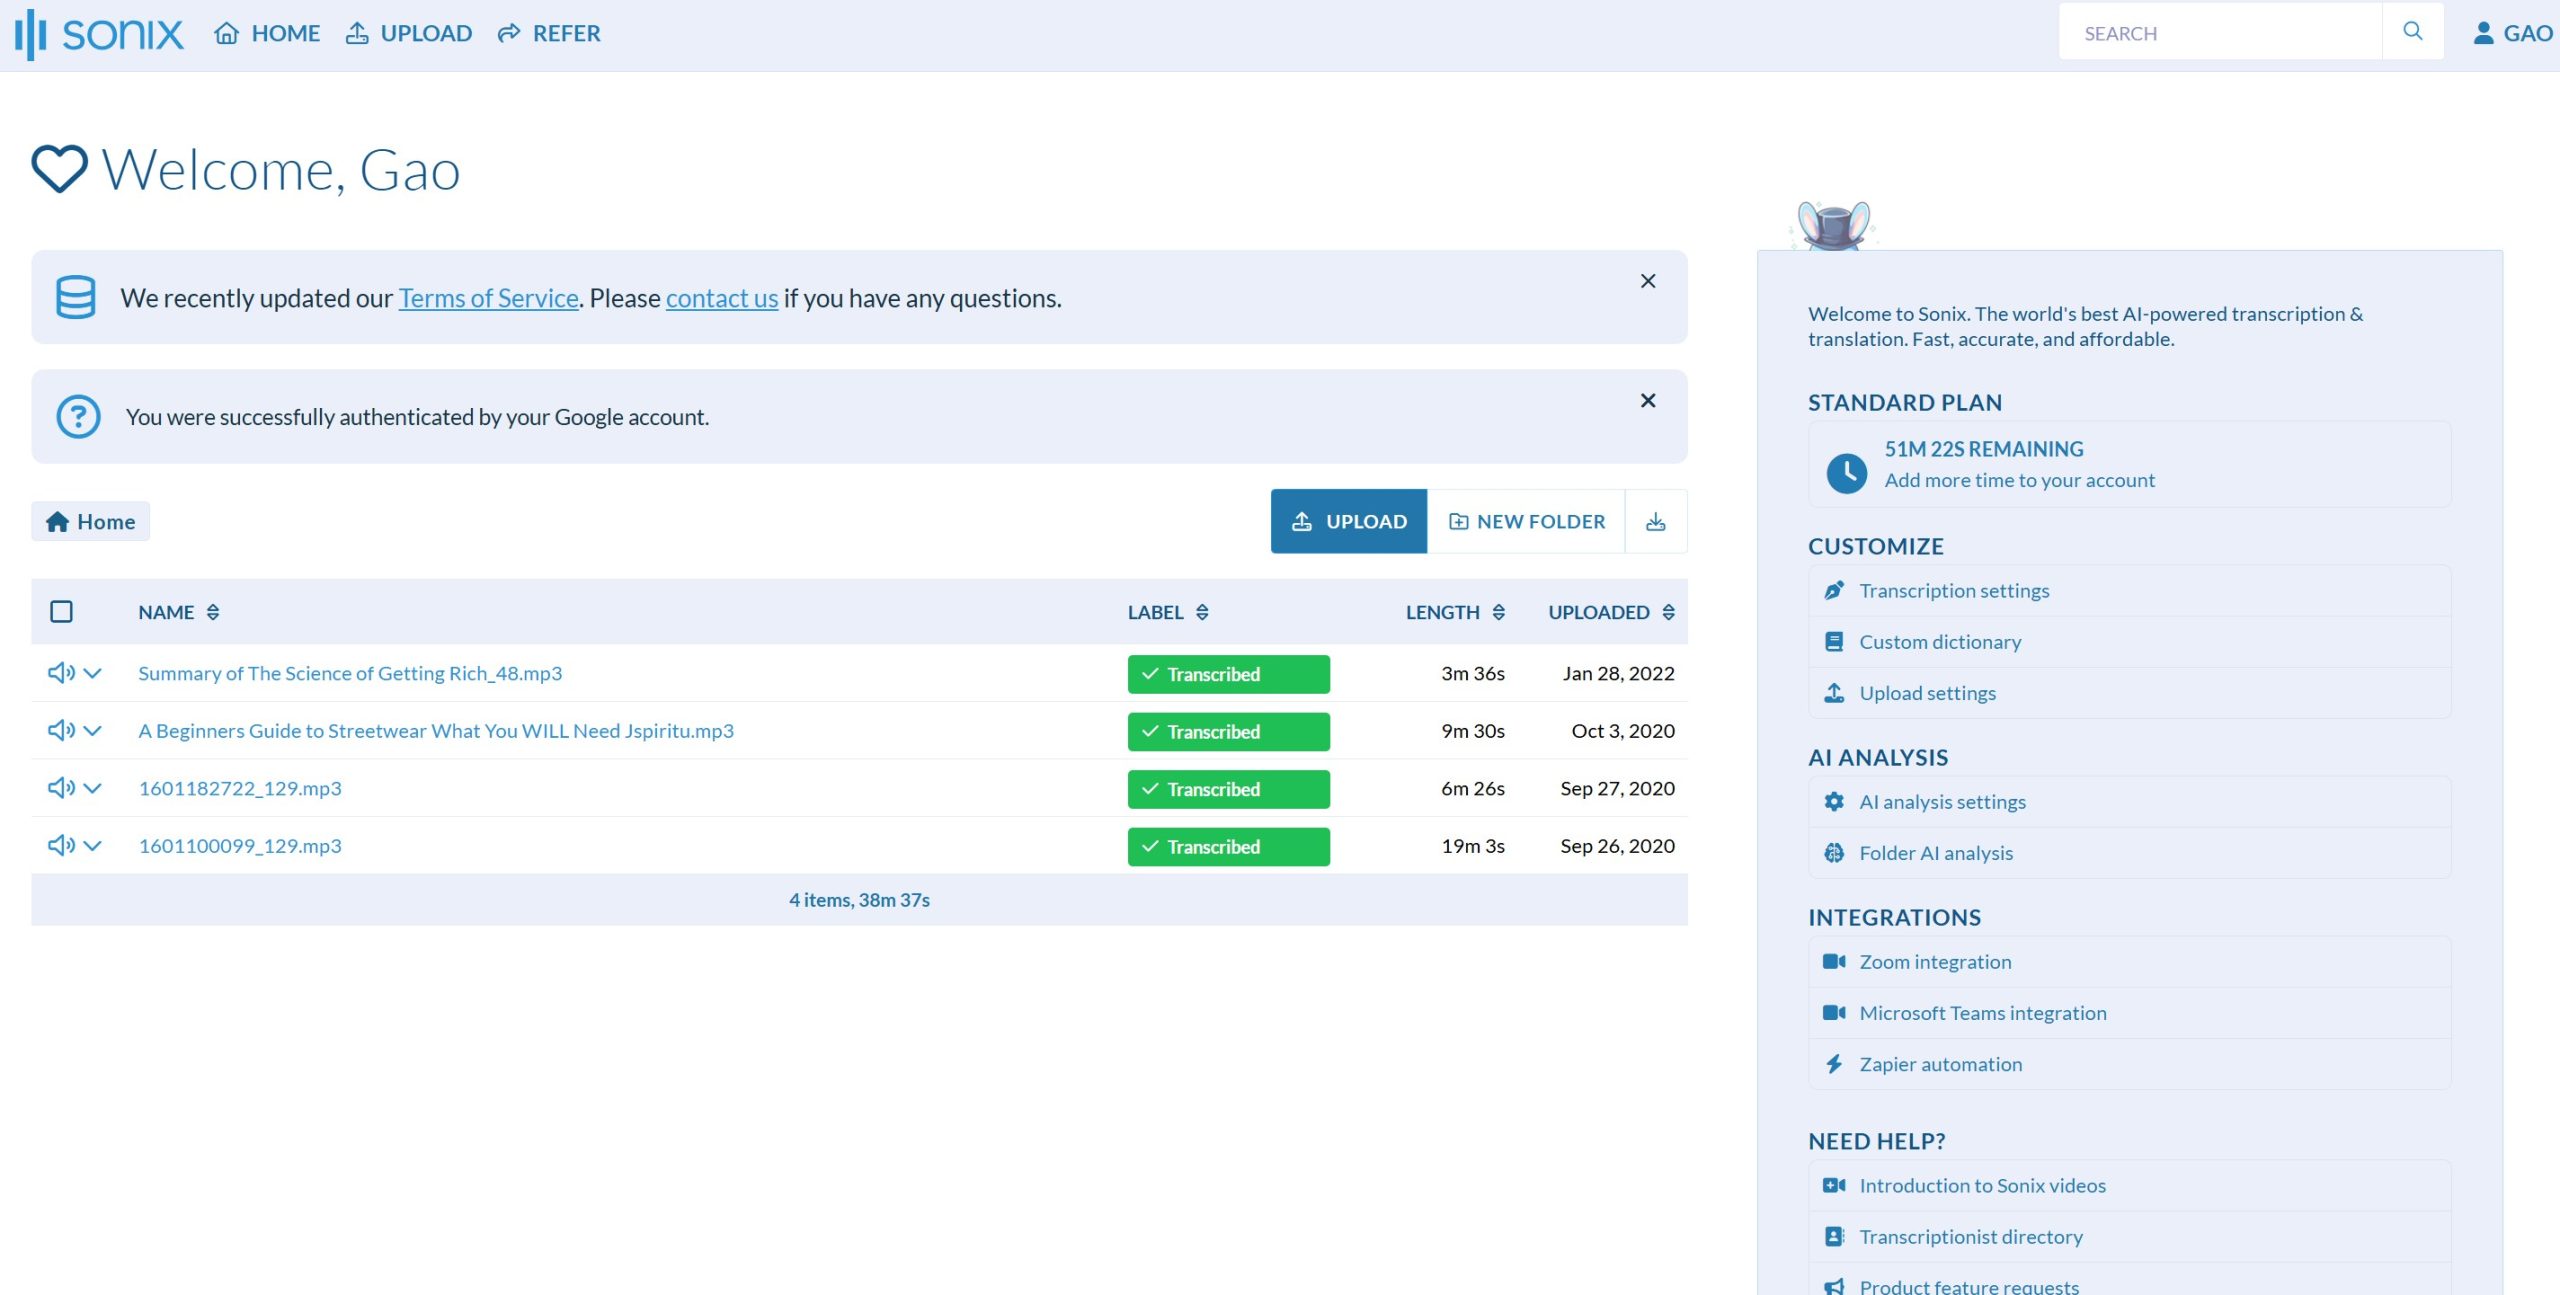Close the Google authentication message
Screen dimensions: 2560x1295
(1648, 400)
